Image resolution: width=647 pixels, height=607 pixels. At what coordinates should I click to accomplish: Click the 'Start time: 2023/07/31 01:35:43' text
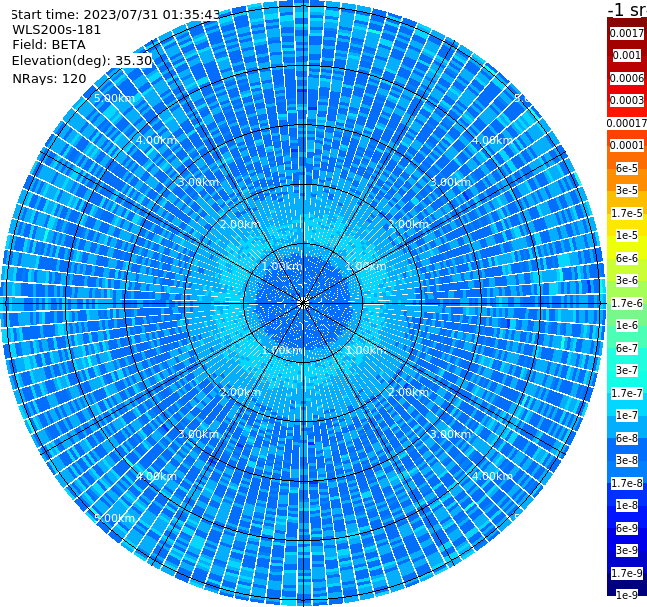point(115,15)
